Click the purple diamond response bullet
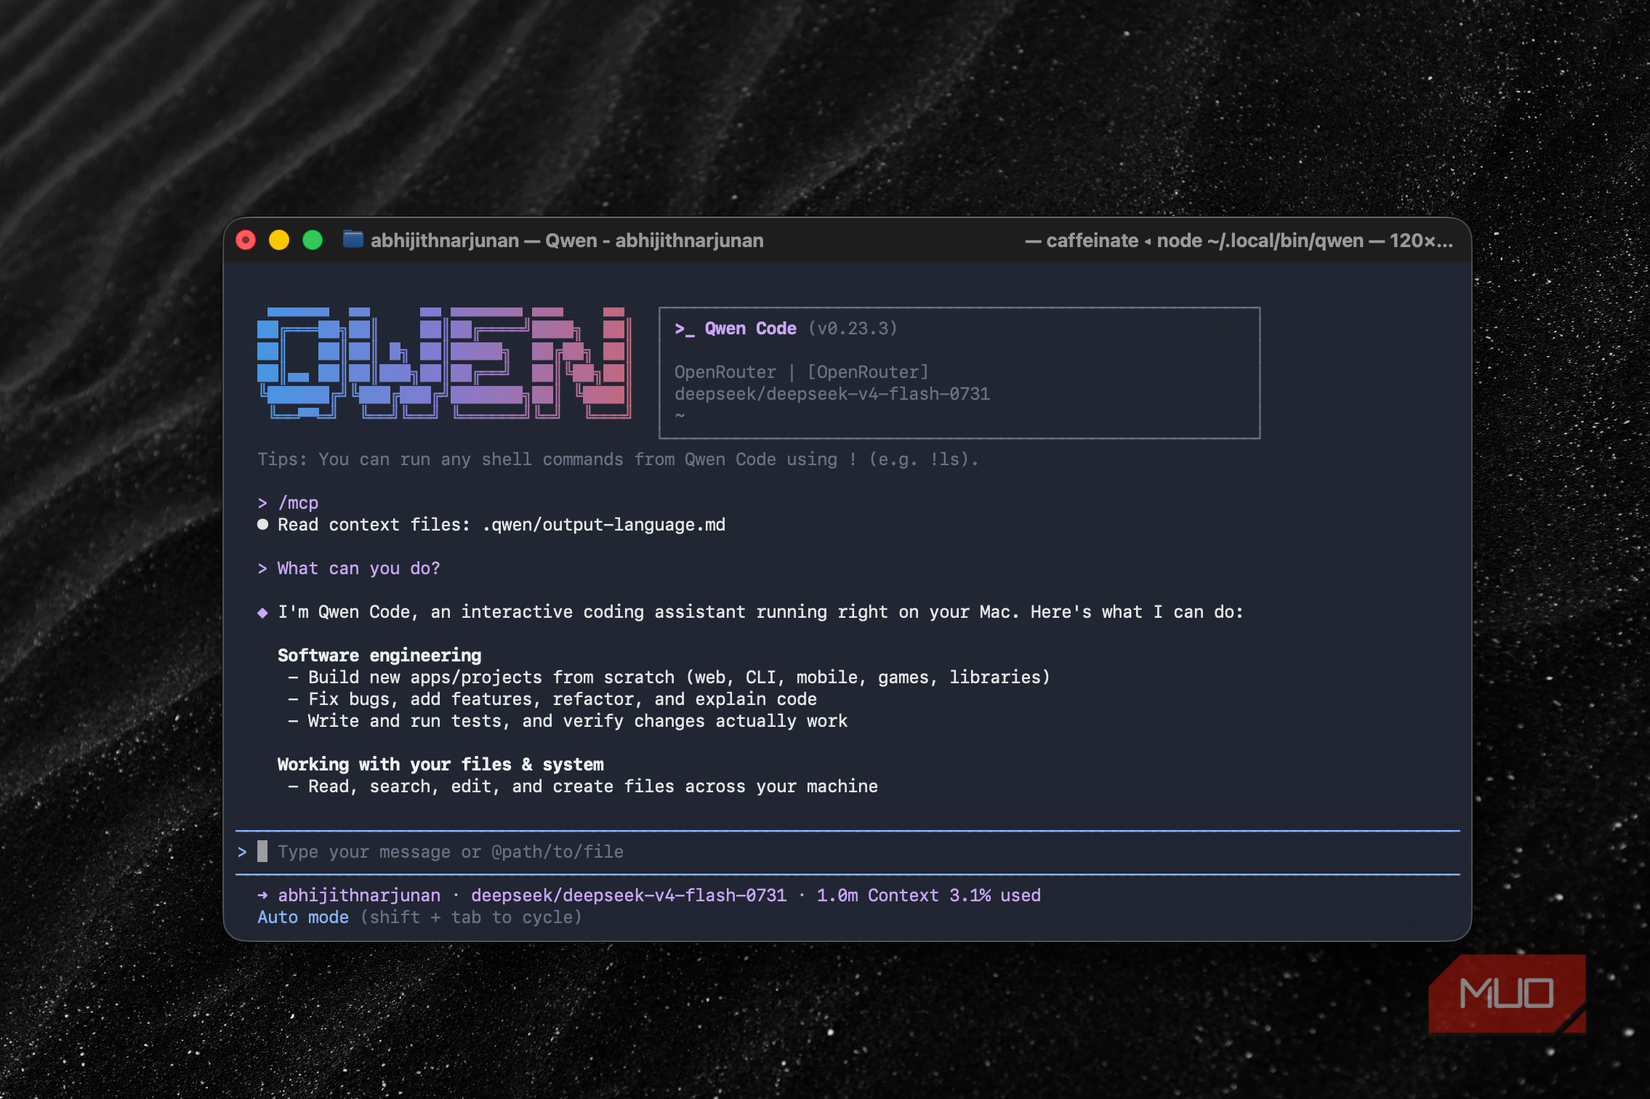 pyautogui.click(x=262, y=613)
